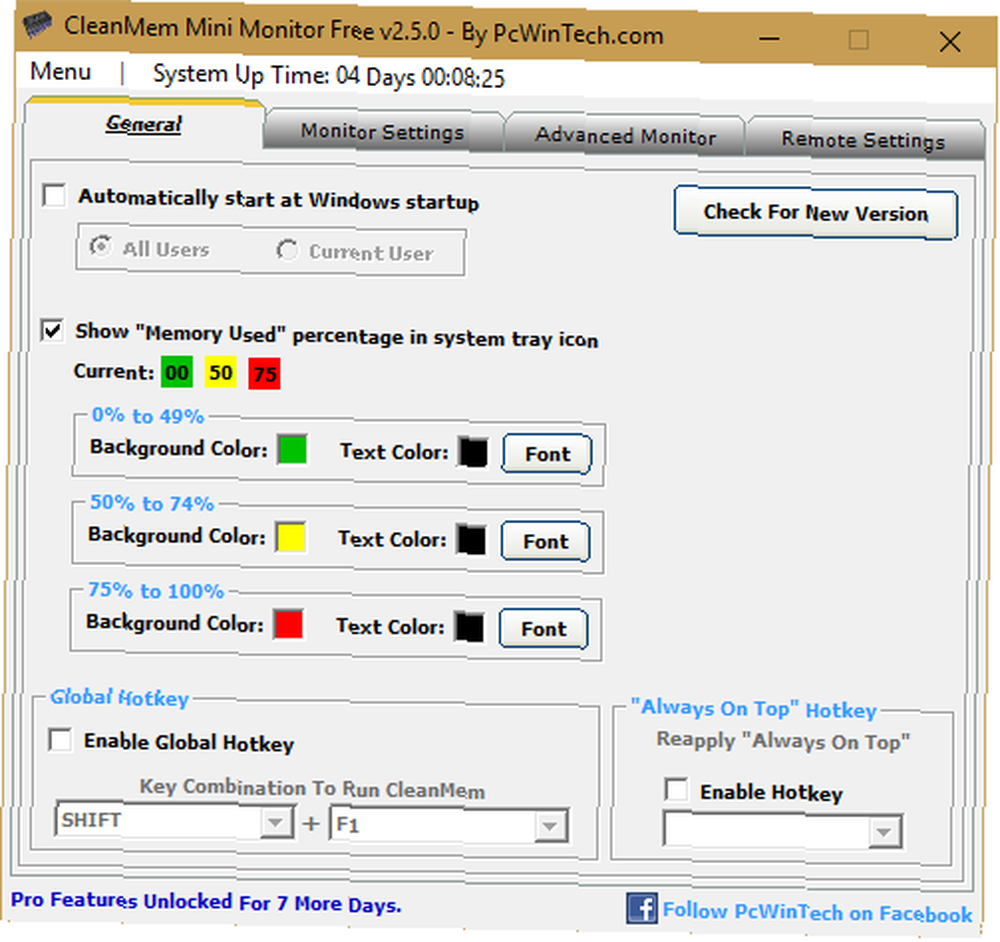Open the Menu item

[61, 71]
